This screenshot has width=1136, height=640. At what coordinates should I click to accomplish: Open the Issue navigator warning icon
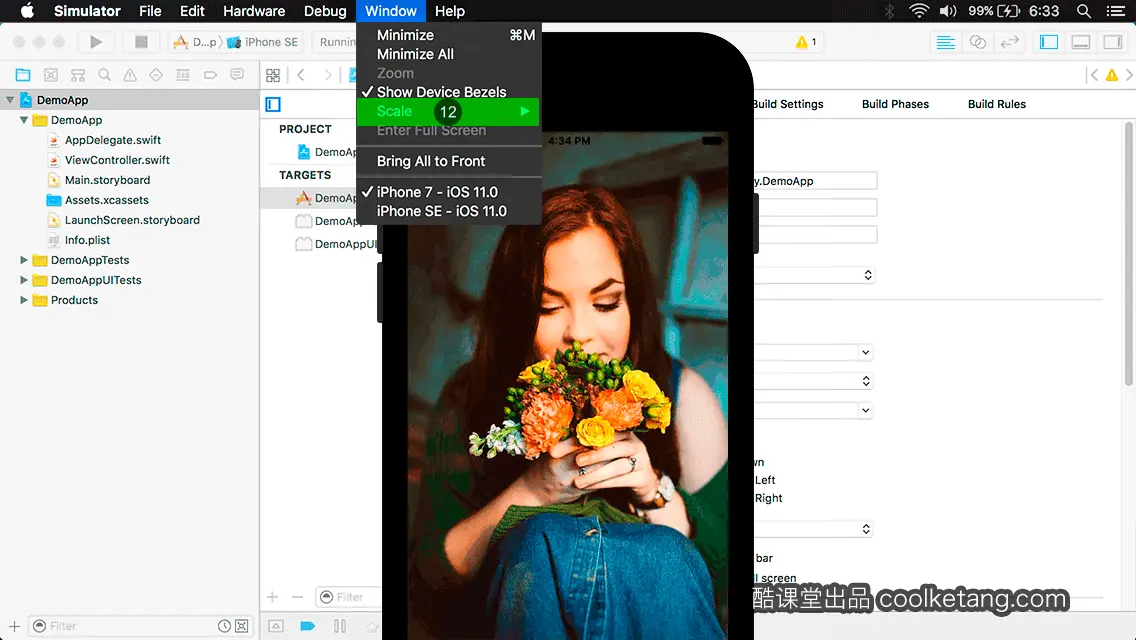pos(130,75)
